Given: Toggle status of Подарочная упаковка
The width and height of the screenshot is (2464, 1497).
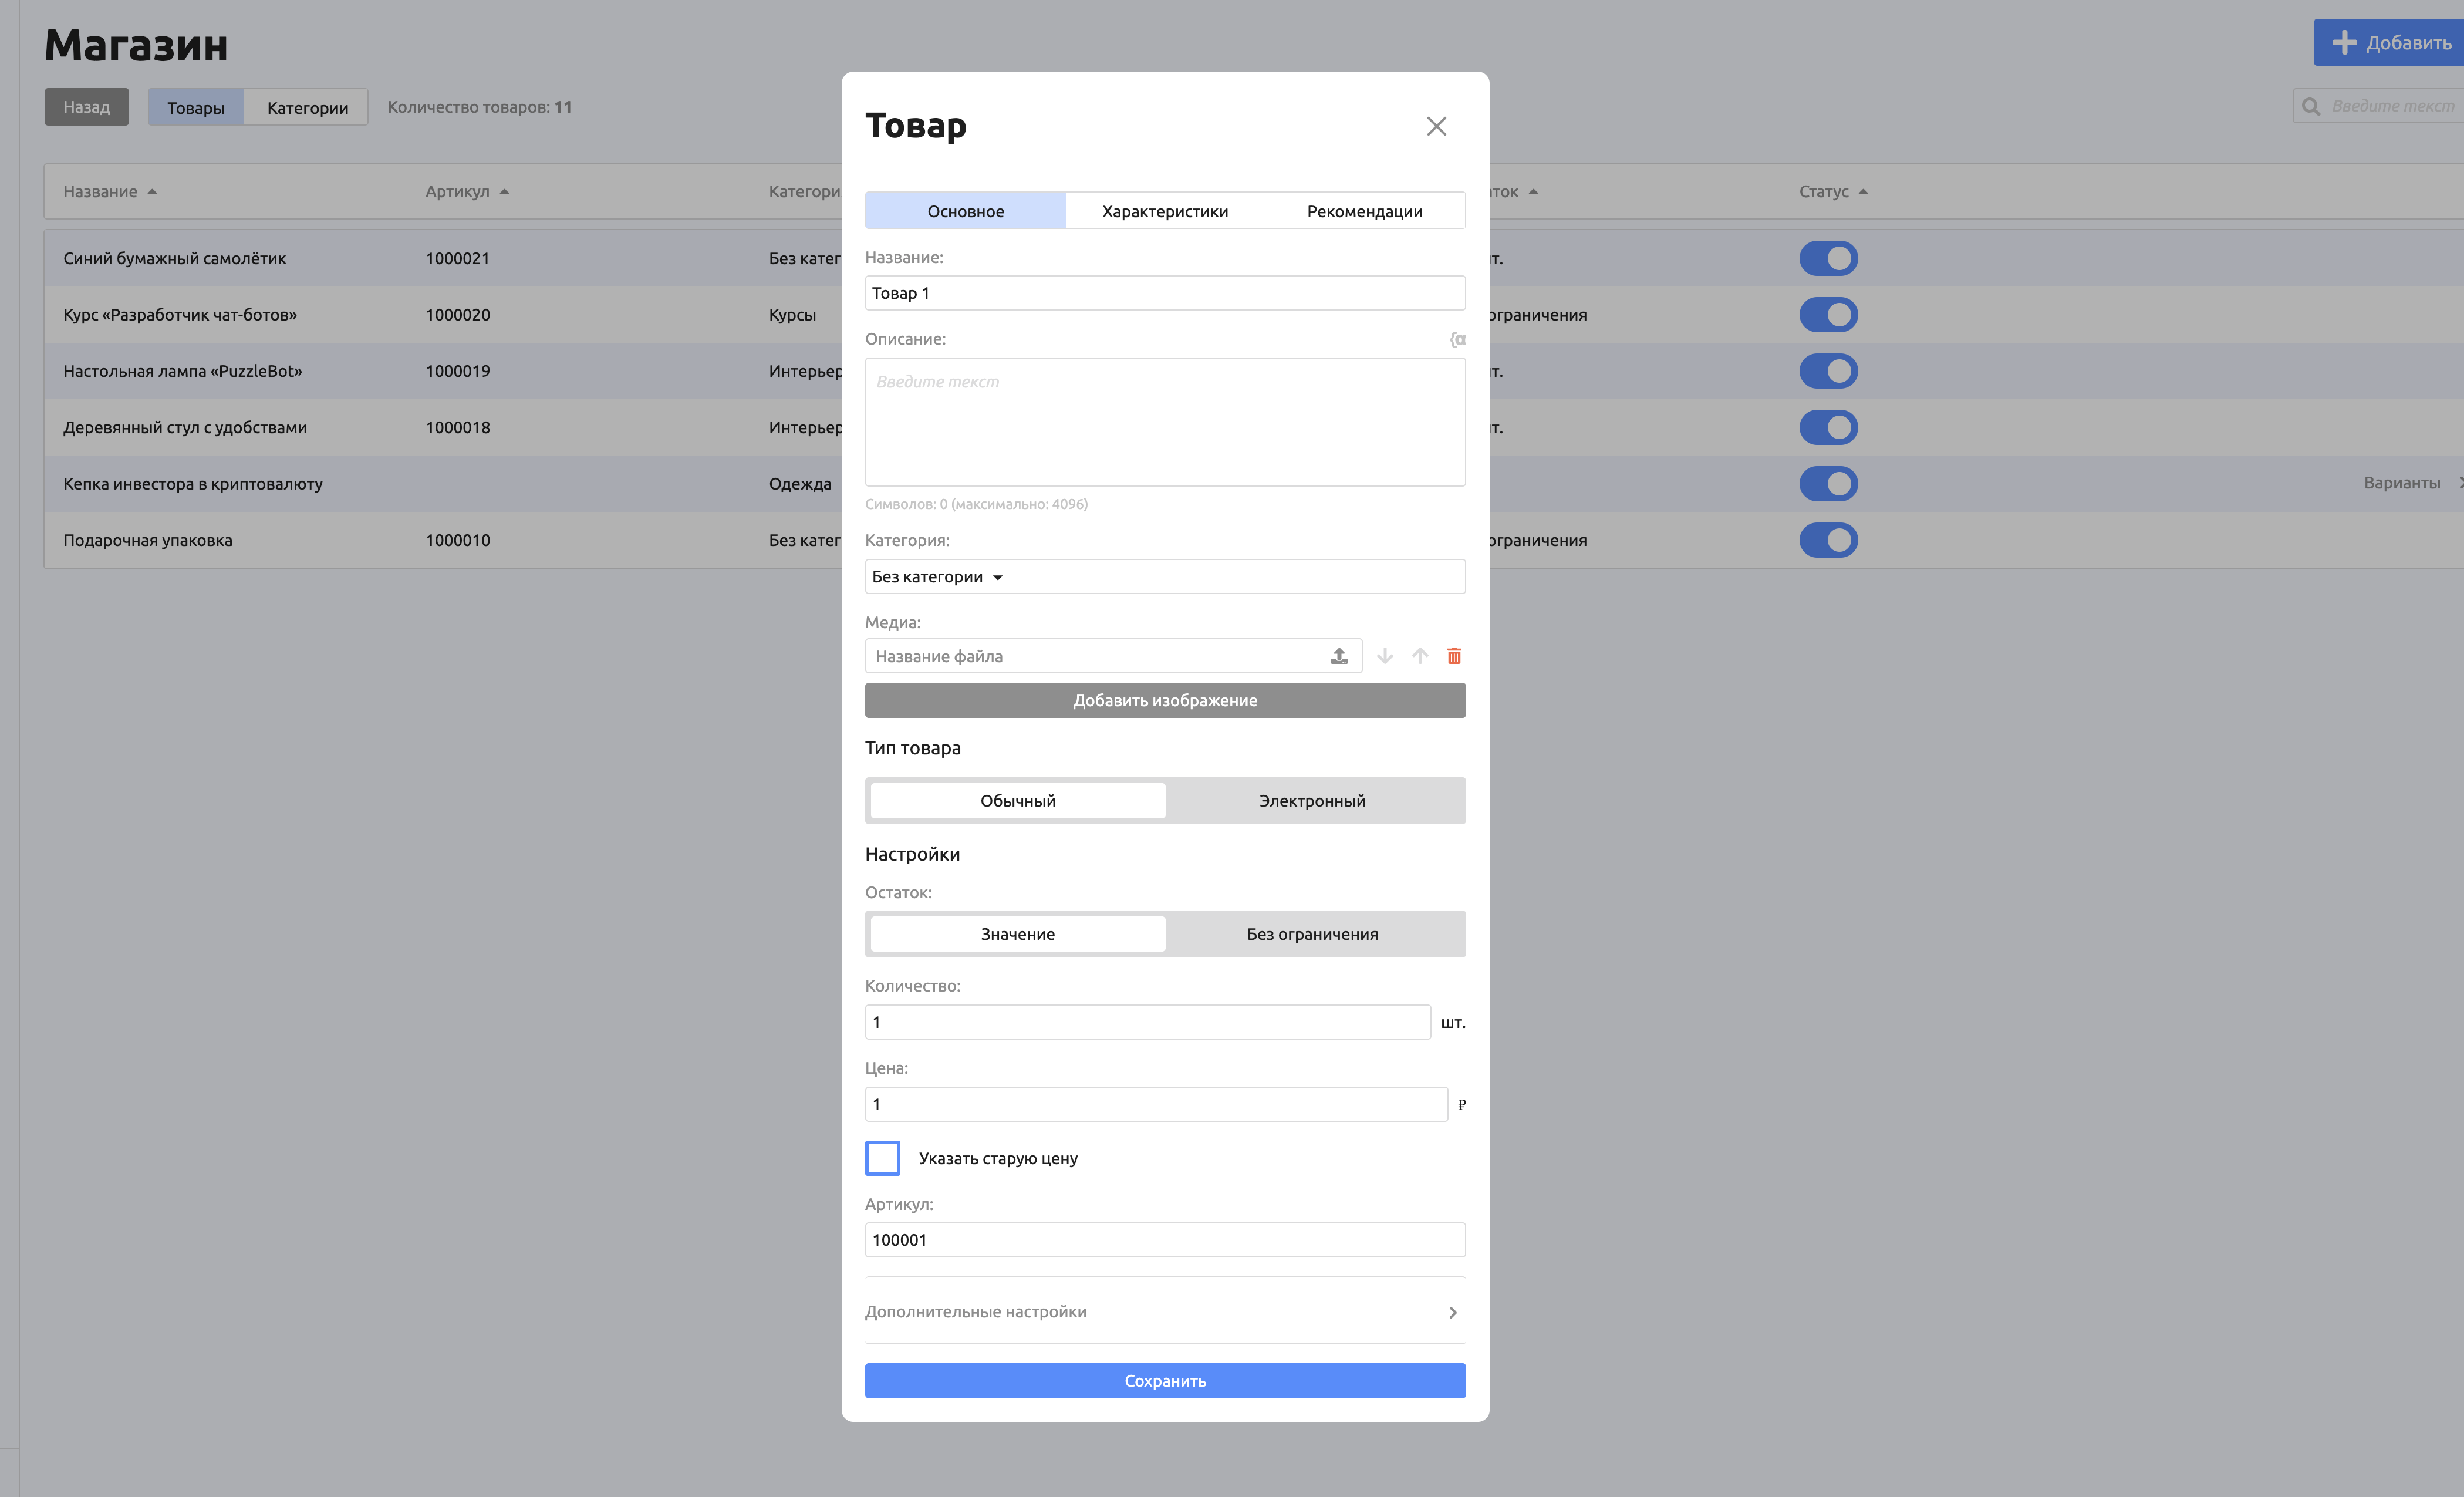Looking at the screenshot, I should pos(1828,540).
